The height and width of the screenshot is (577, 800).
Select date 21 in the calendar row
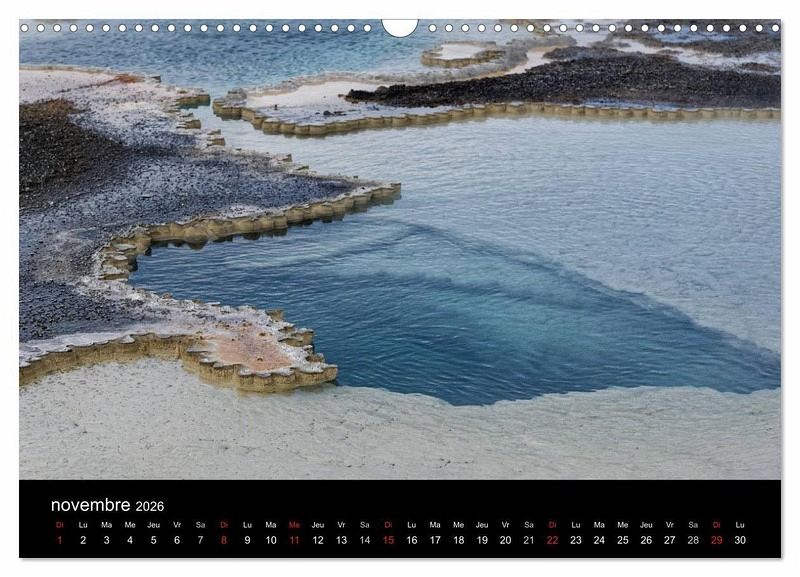[x=529, y=540]
